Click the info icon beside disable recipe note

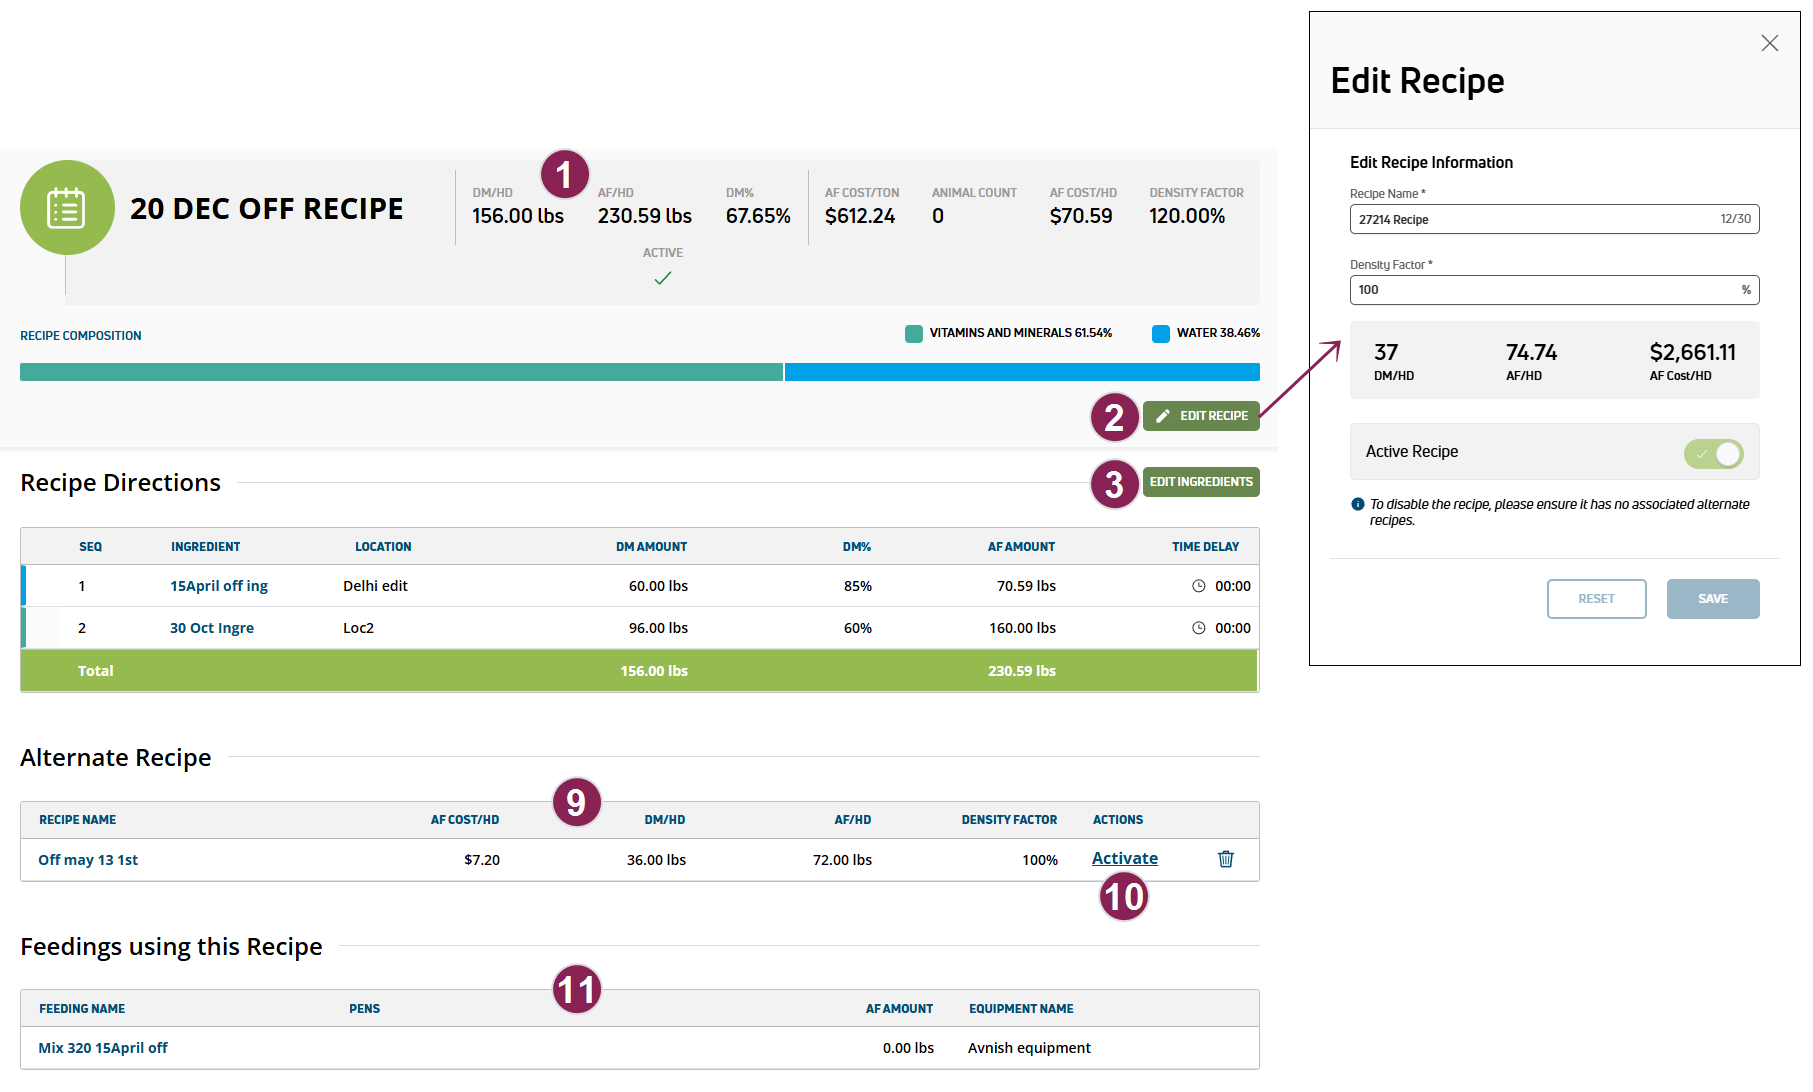[1357, 505]
